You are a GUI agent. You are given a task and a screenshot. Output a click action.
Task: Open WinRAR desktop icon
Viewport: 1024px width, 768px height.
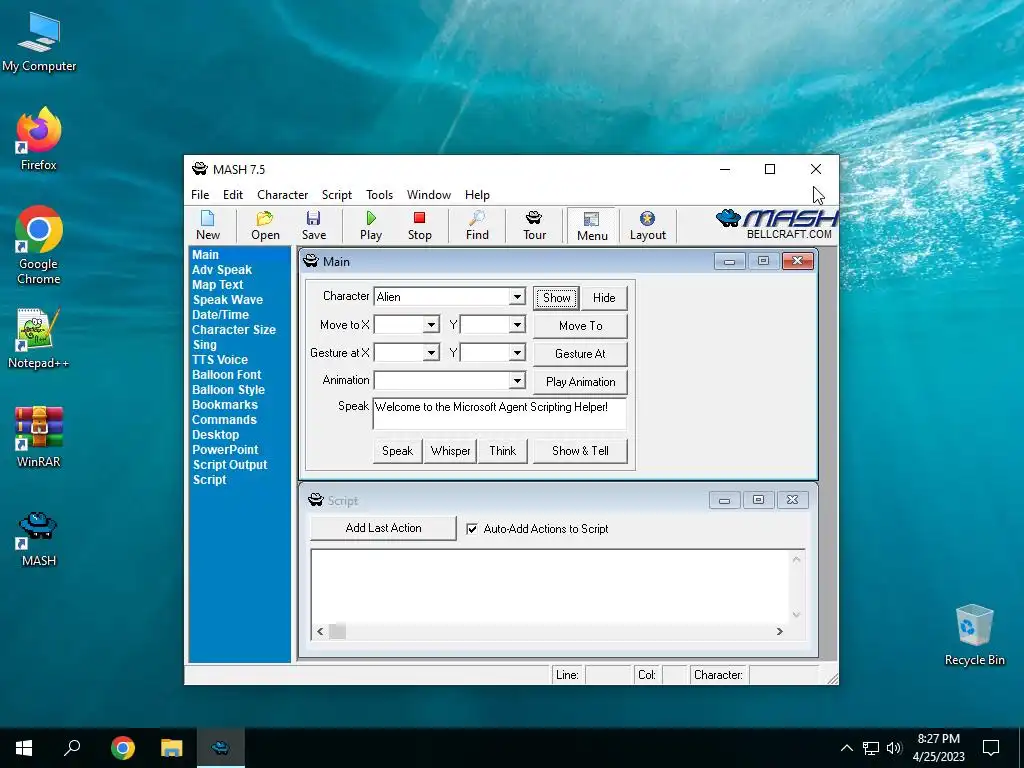point(39,436)
